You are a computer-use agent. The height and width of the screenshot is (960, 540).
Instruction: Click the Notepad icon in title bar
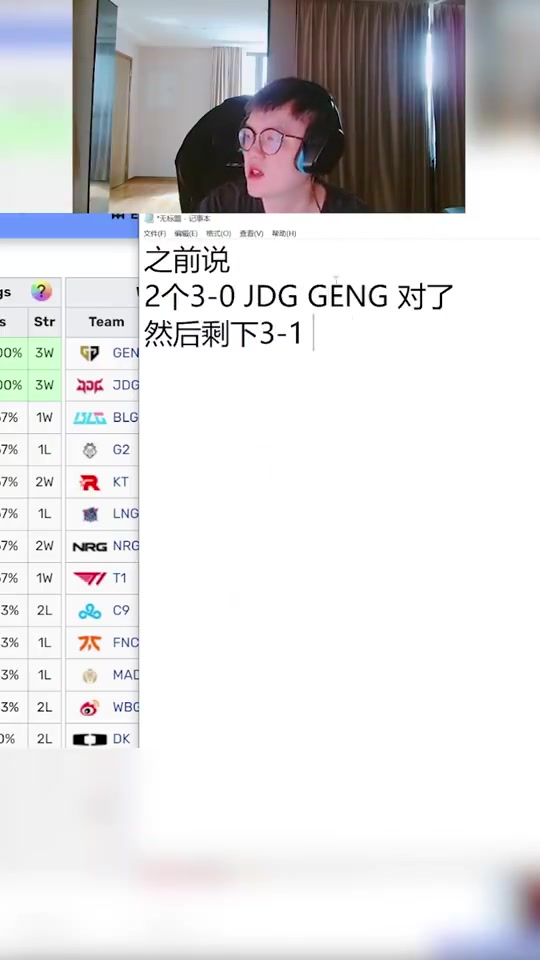coord(149,219)
